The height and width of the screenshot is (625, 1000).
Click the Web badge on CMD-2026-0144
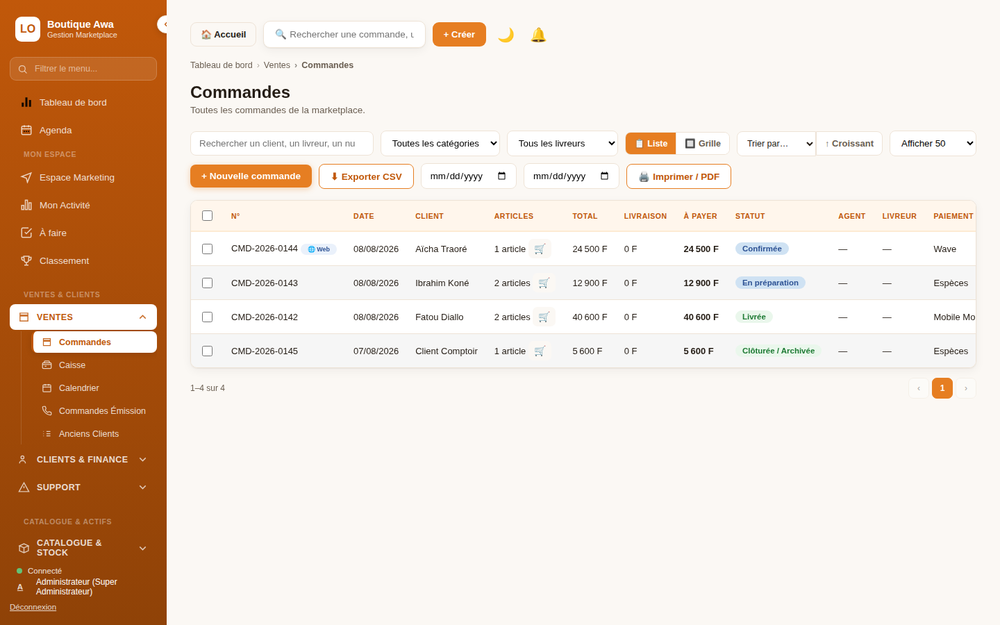coord(319,249)
